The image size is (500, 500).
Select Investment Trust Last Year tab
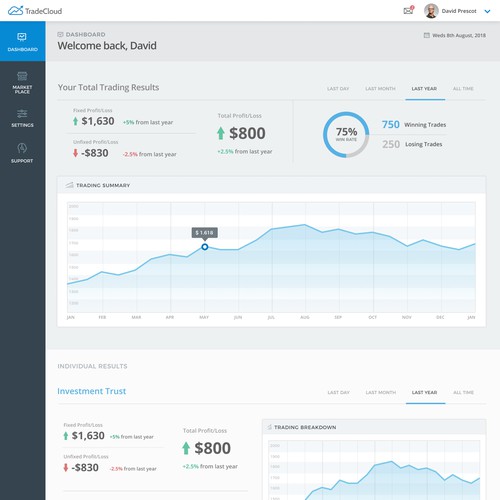(424, 392)
